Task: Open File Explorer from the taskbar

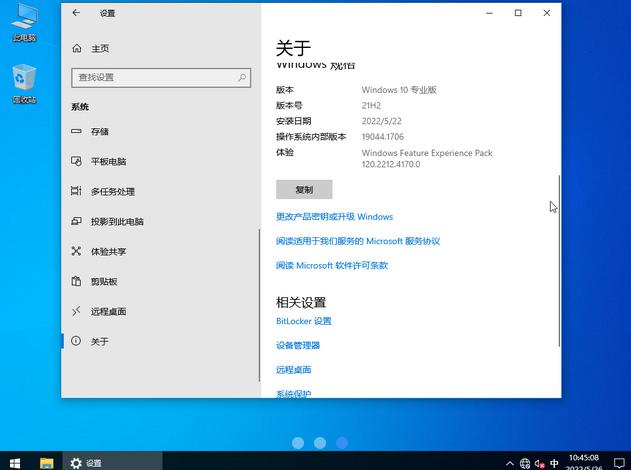Action: [47, 463]
